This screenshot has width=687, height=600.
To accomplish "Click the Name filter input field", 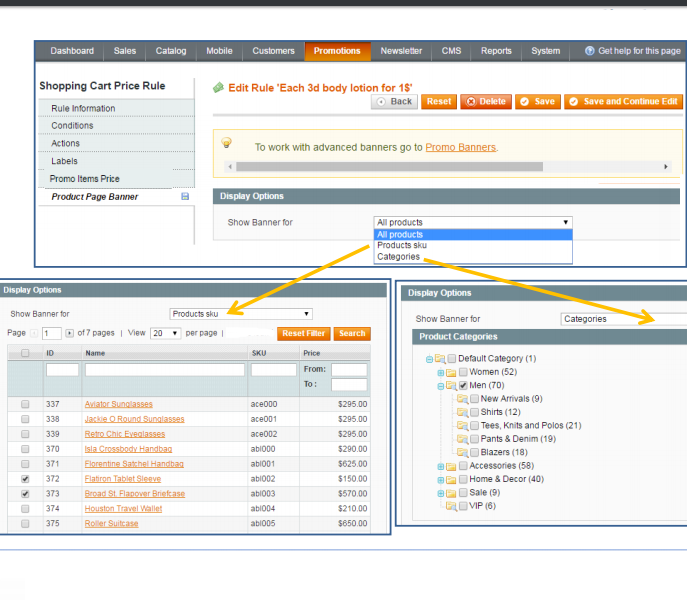I will (x=164, y=370).
